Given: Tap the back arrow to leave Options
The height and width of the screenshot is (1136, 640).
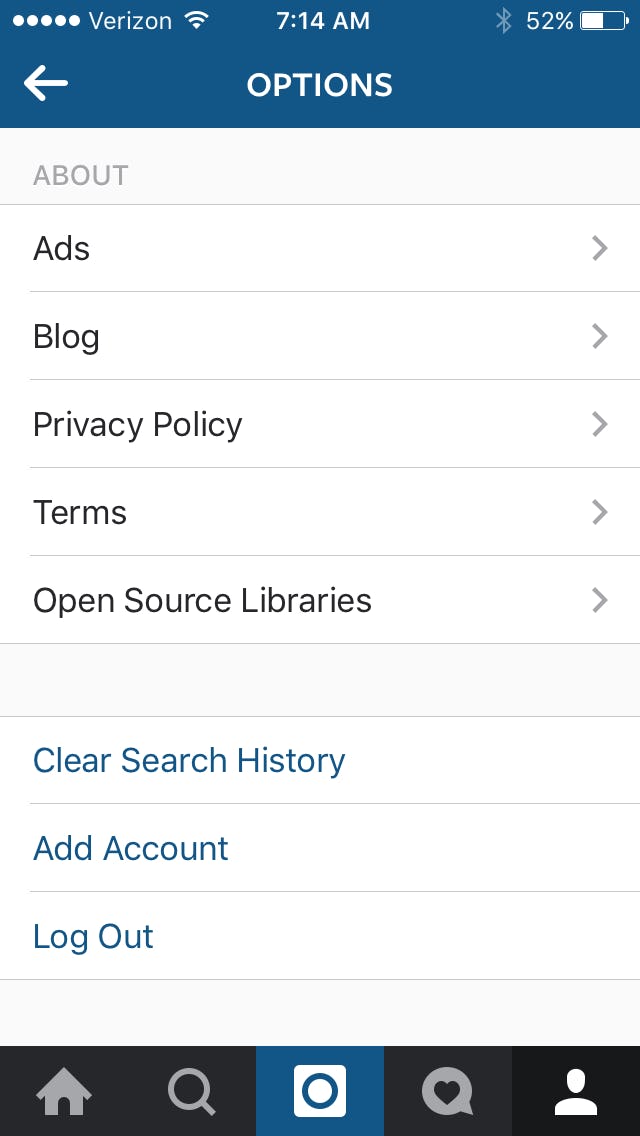Looking at the screenshot, I should pos(45,84).
